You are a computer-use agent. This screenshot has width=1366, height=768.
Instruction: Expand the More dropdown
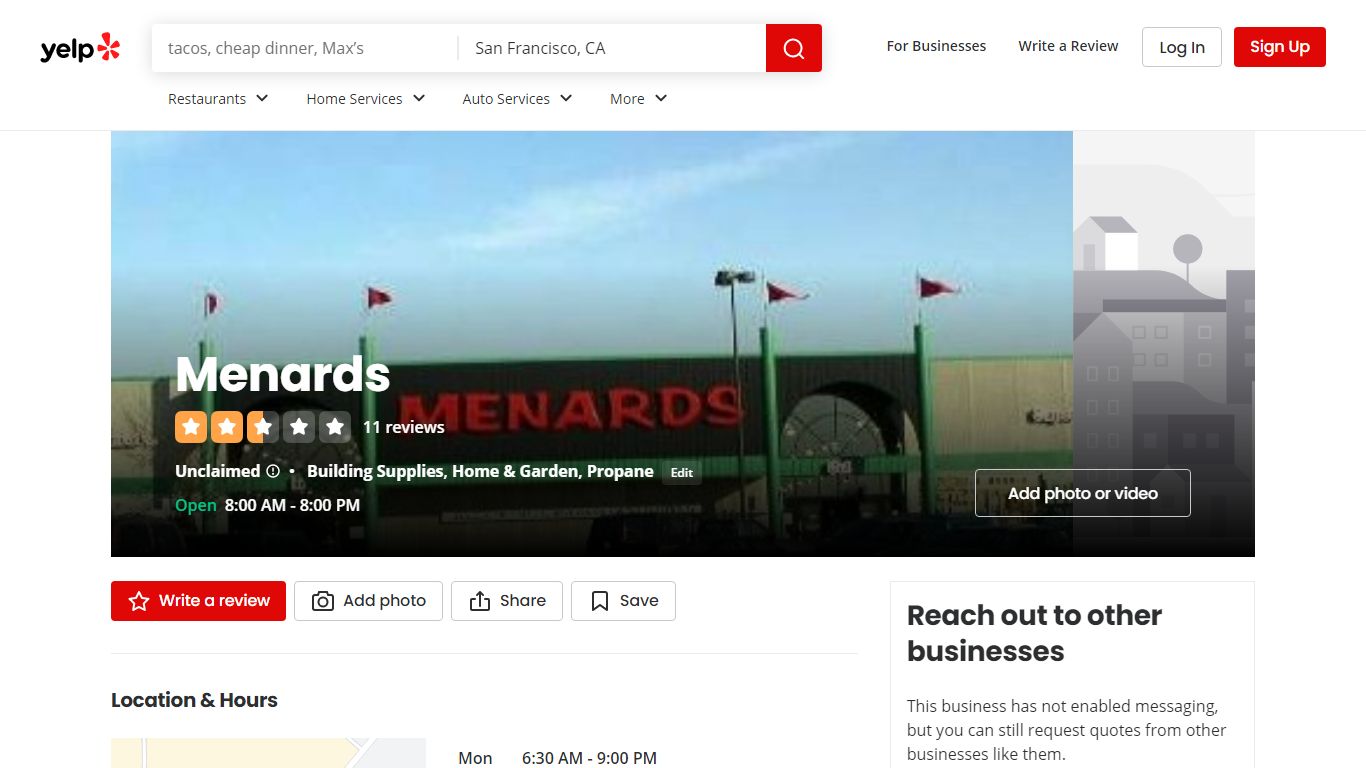coord(639,99)
